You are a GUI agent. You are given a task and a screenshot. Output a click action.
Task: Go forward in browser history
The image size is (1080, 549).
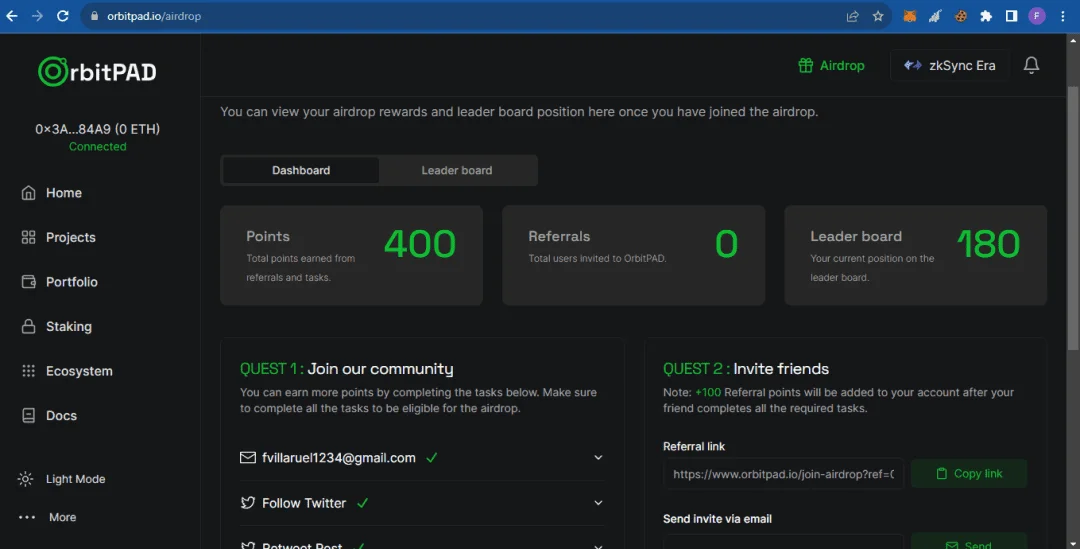coord(37,16)
